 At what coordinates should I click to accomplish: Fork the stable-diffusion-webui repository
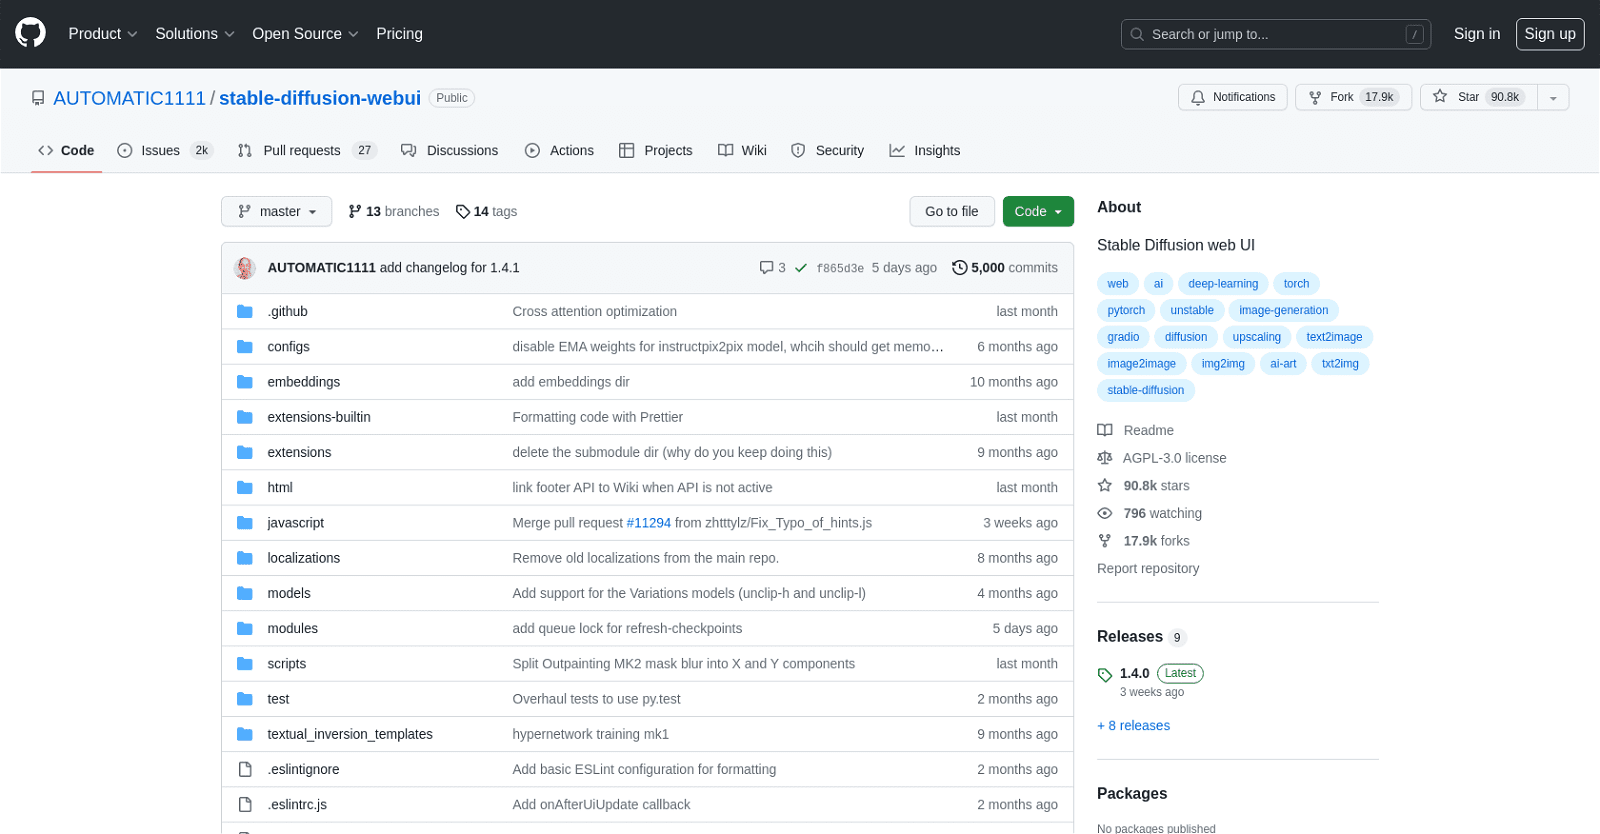tap(1353, 97)
